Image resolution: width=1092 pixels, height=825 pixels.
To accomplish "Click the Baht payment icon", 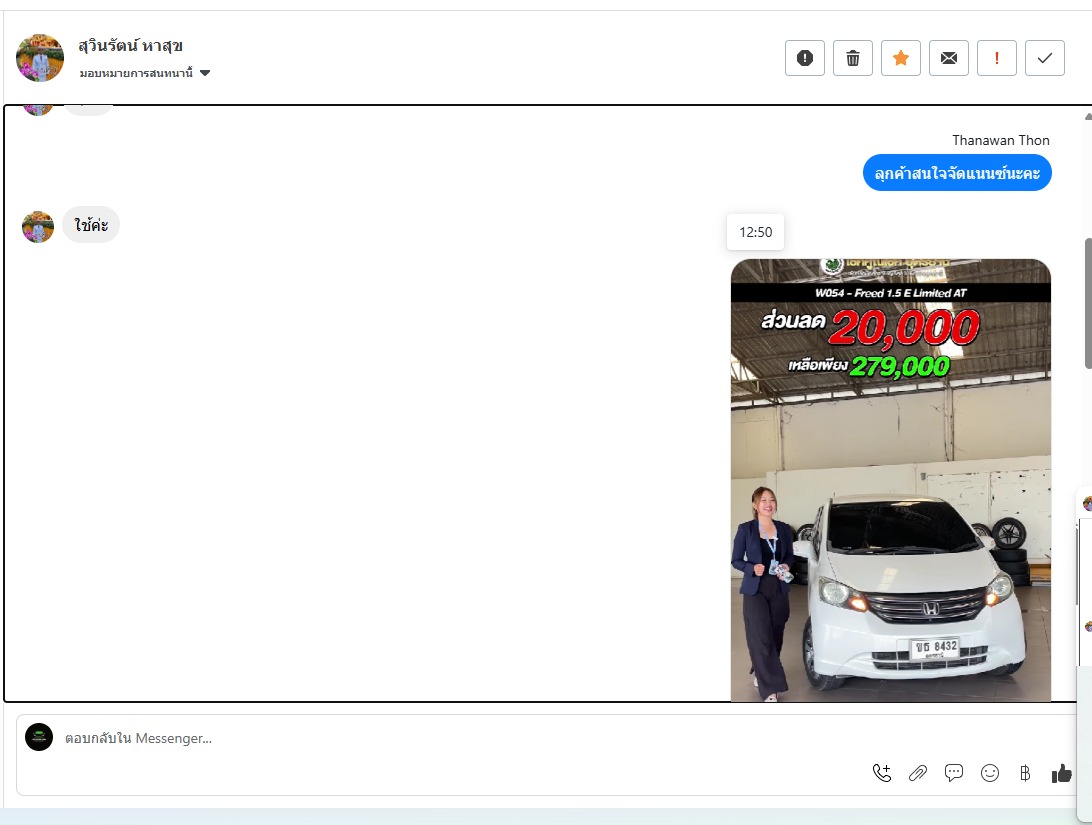I will 1025,773.
